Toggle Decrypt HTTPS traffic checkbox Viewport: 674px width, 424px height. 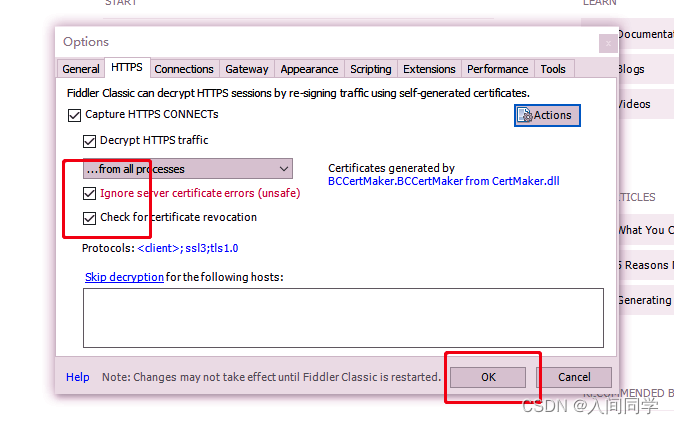(x=89, y=141)
